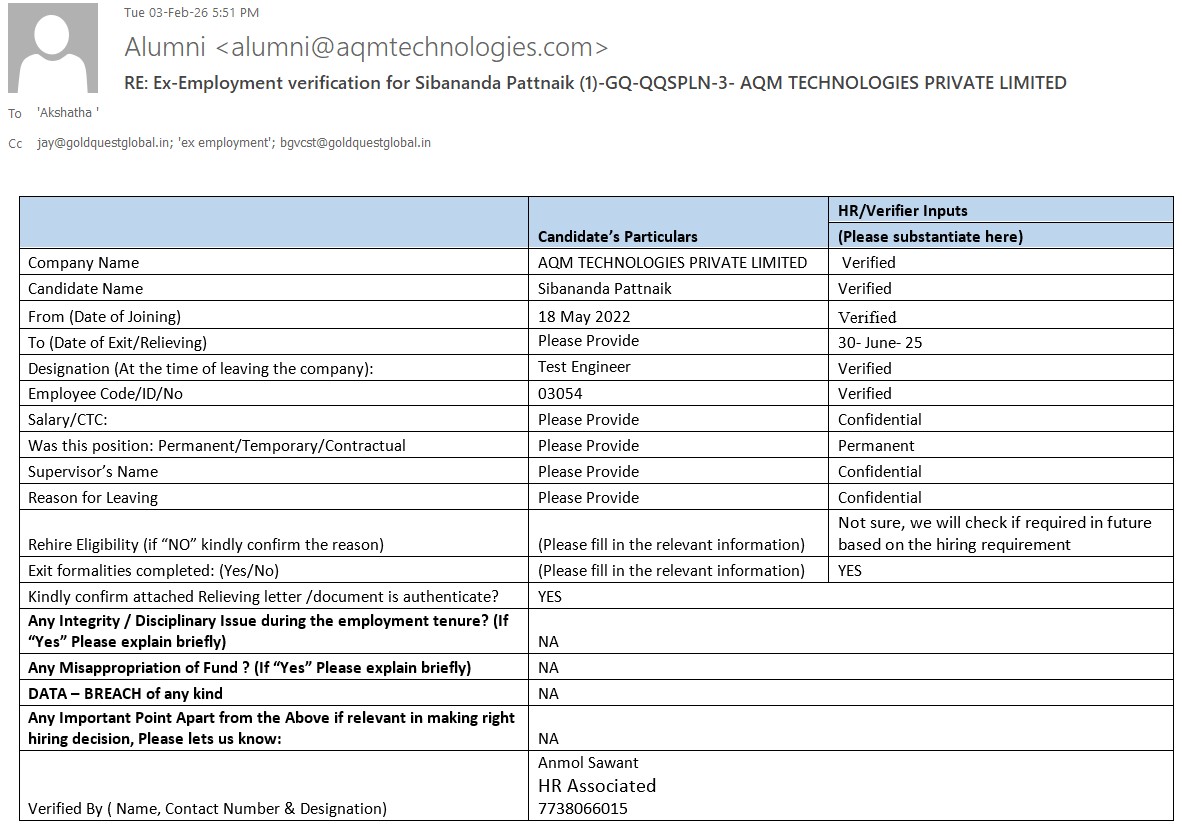Click the 'Company Name' row label

click(84, 262)
